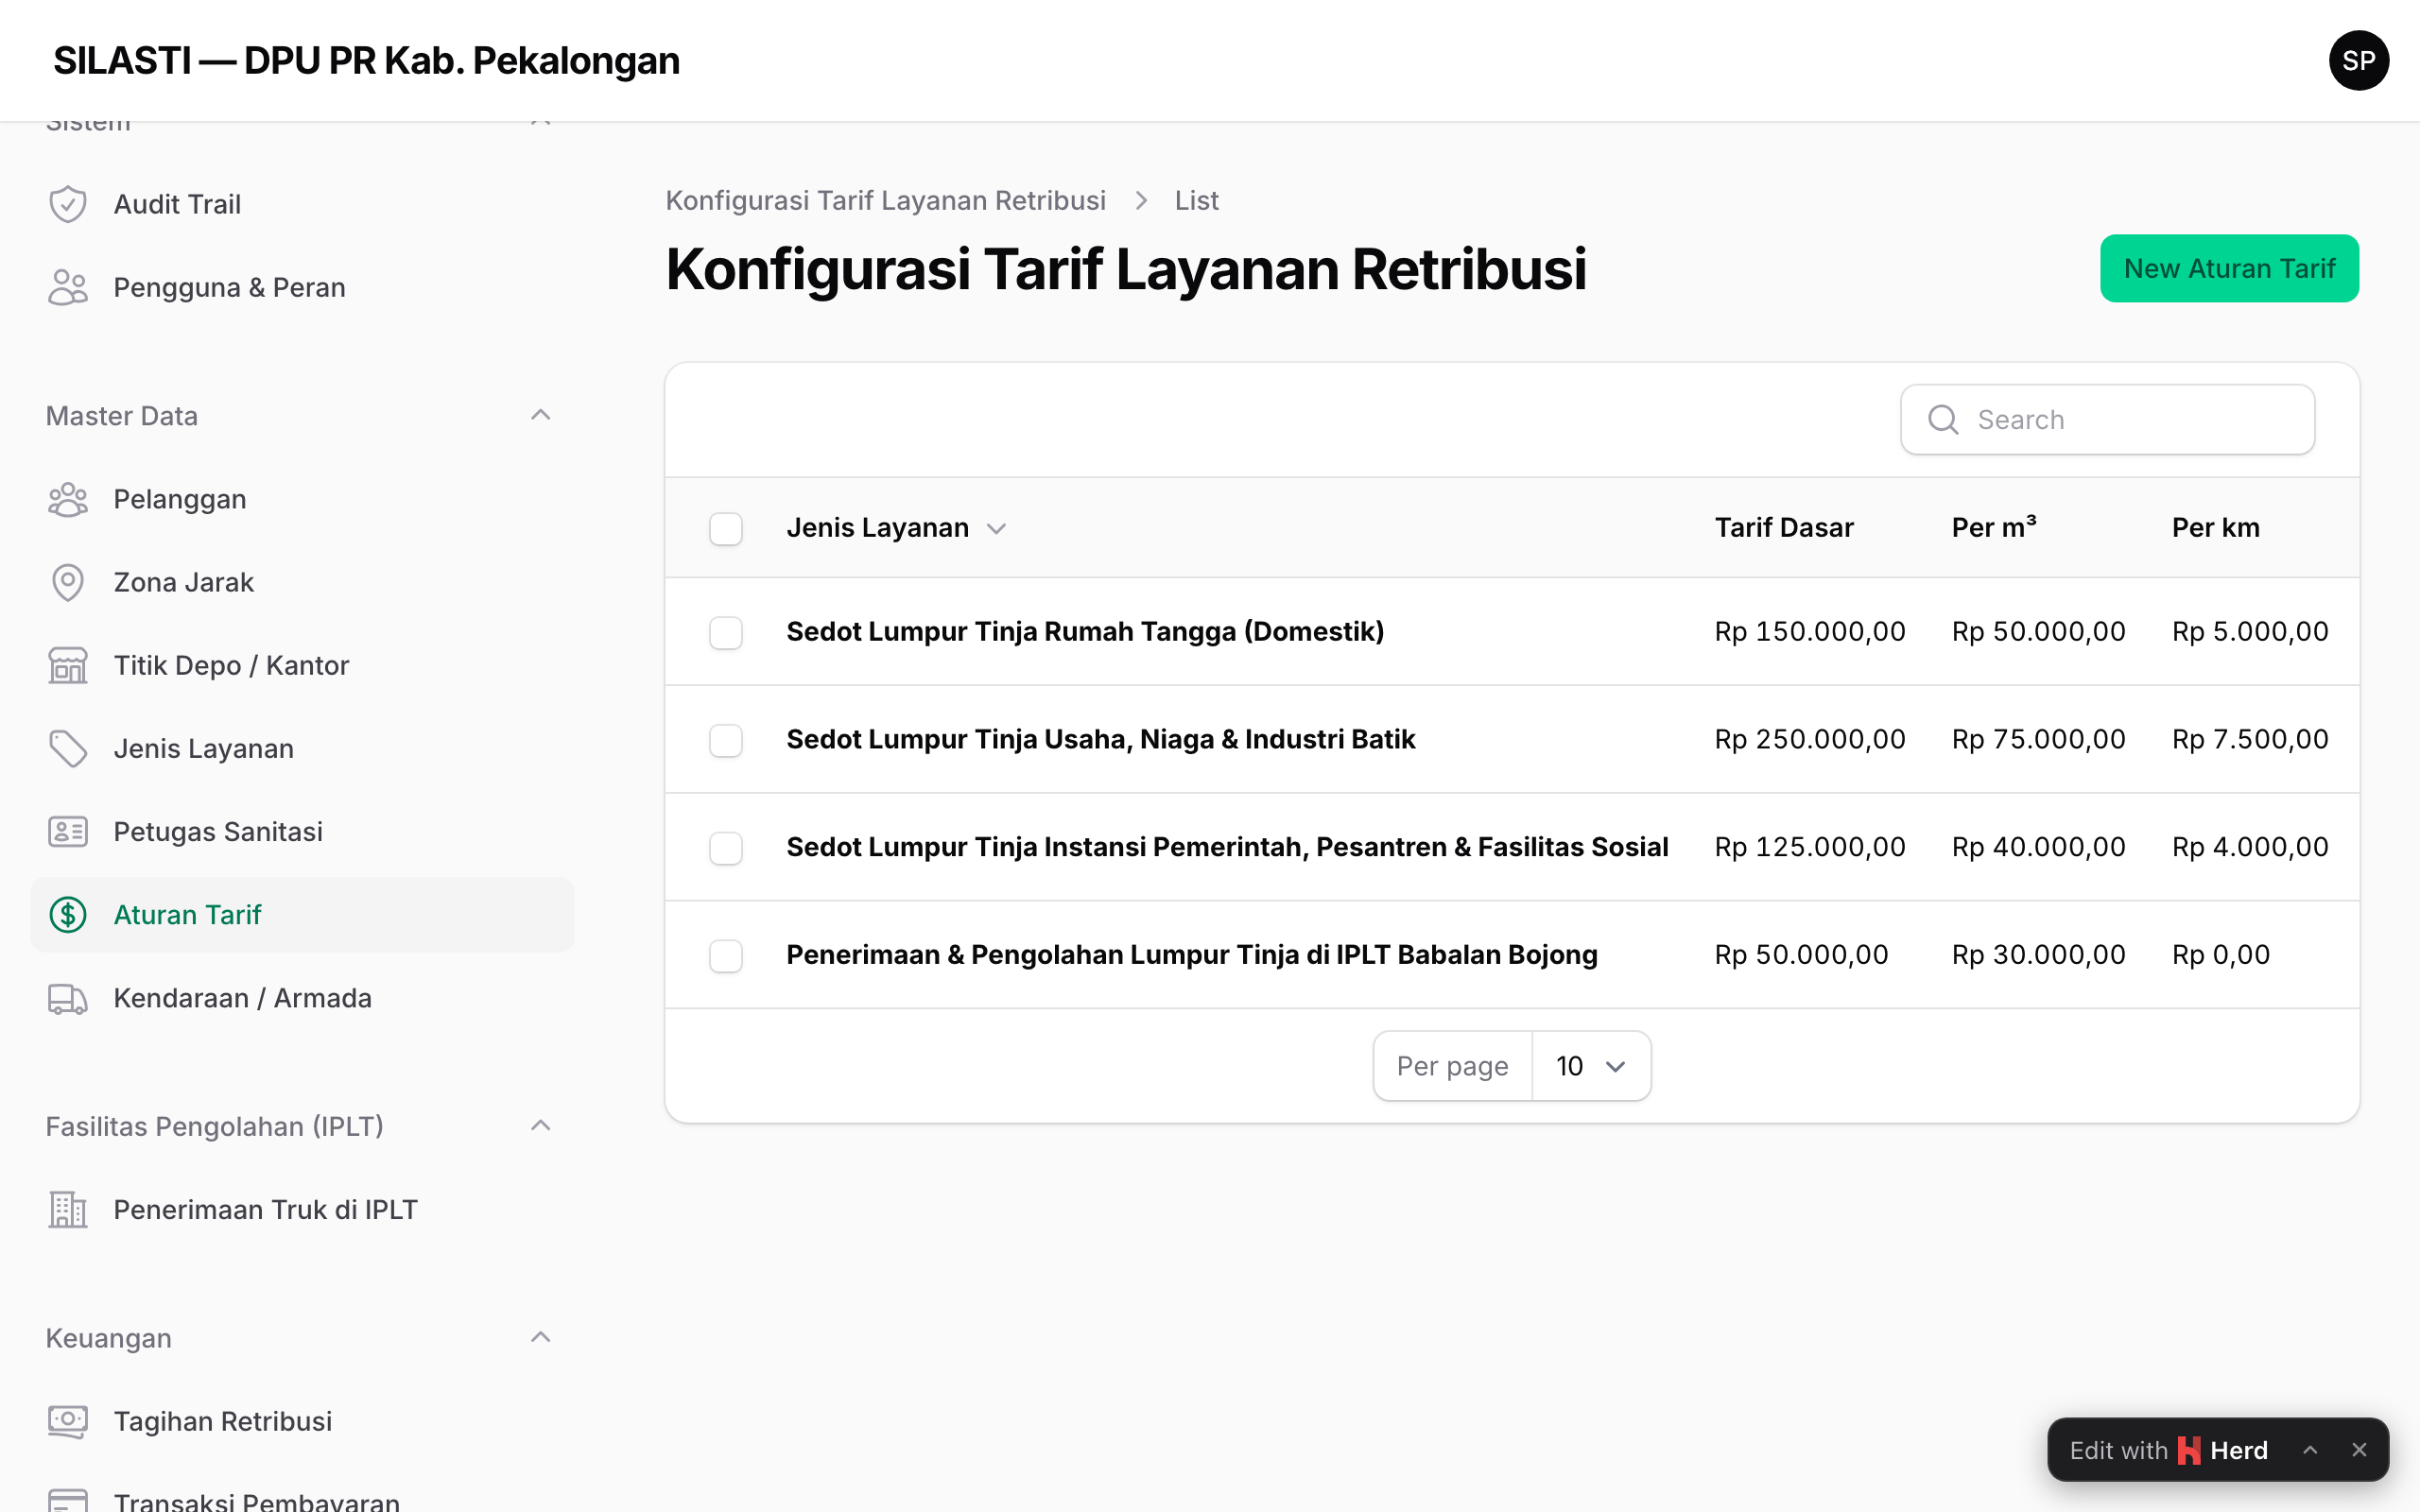
Task: Click the Kendaraan / Armada truck icon
Action: click(x=68, y=998)
